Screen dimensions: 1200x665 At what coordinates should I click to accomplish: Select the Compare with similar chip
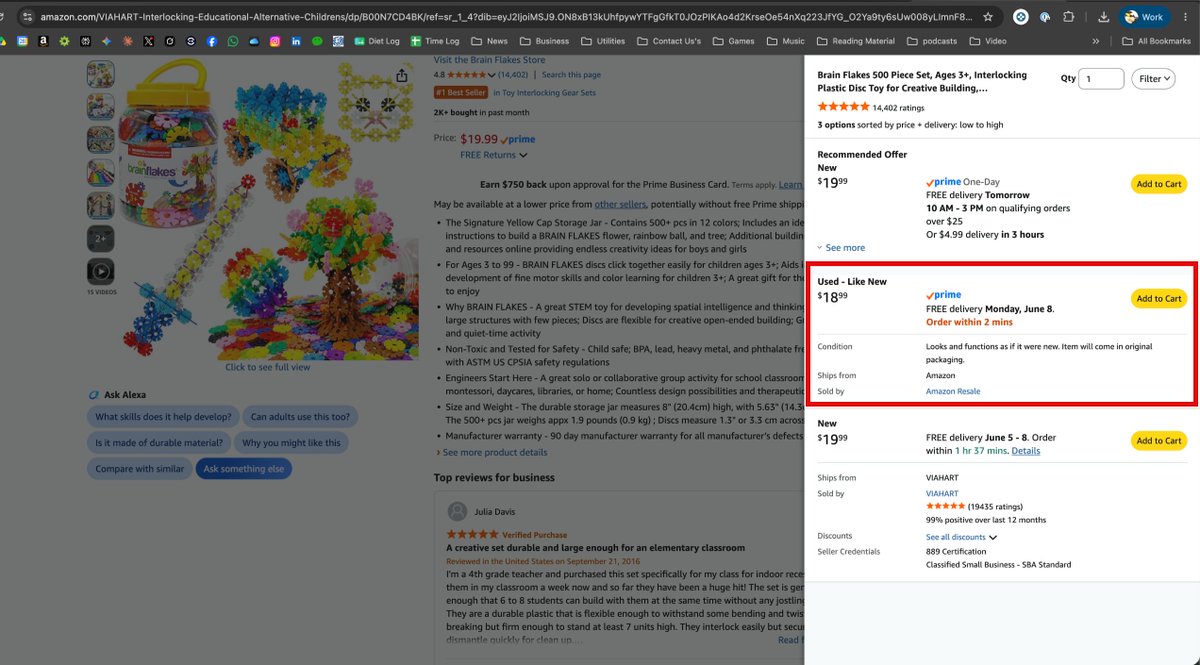[140, 469]
